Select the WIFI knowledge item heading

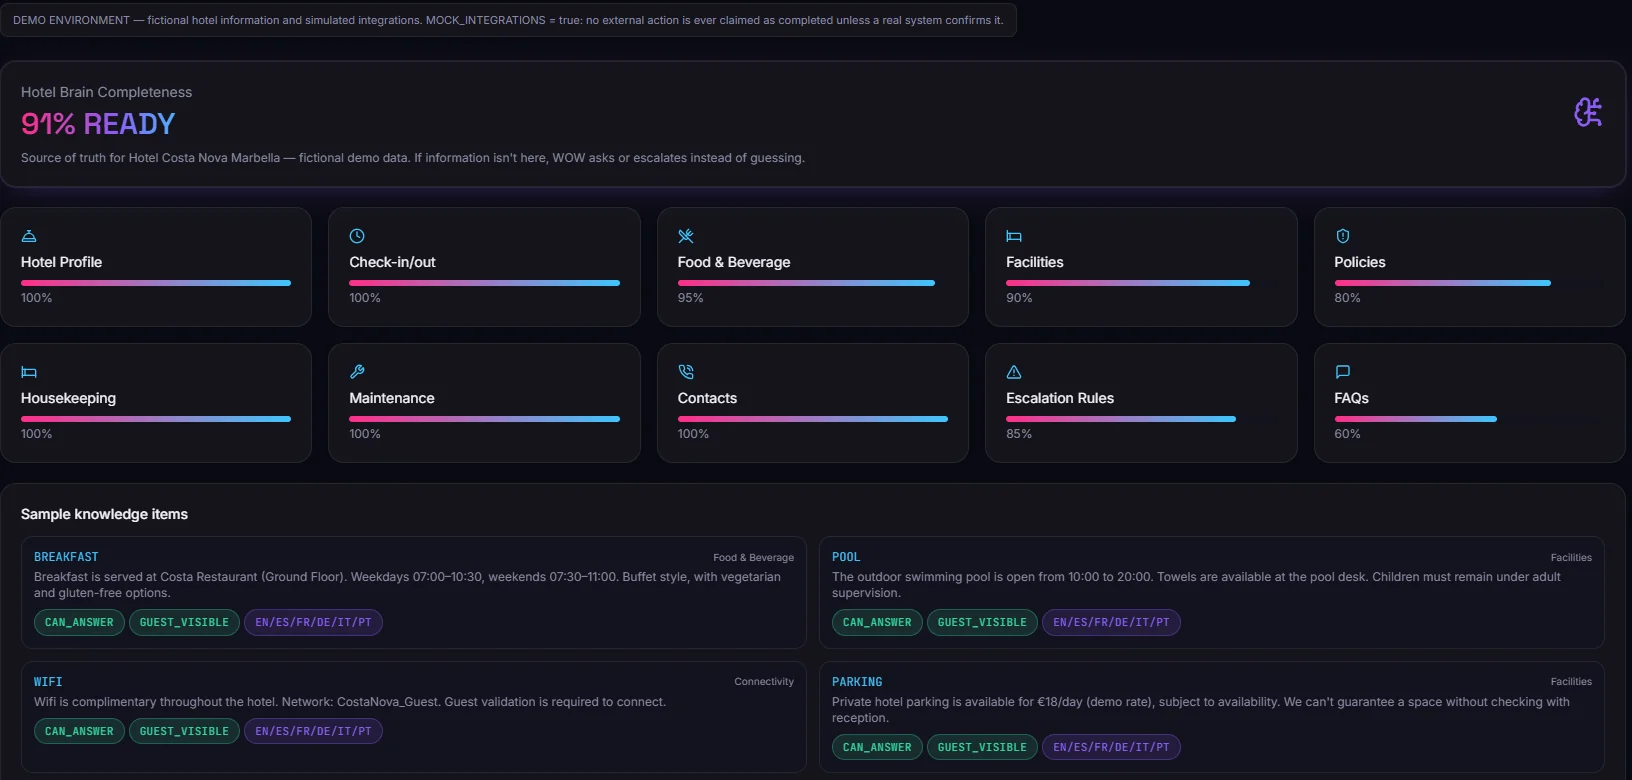pyautogui.click(x=48, y=682)
